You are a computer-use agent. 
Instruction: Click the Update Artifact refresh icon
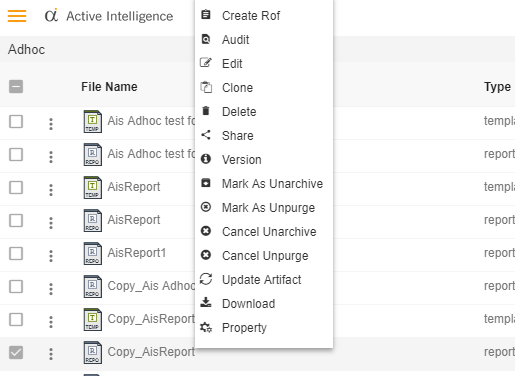click(206, 279)
